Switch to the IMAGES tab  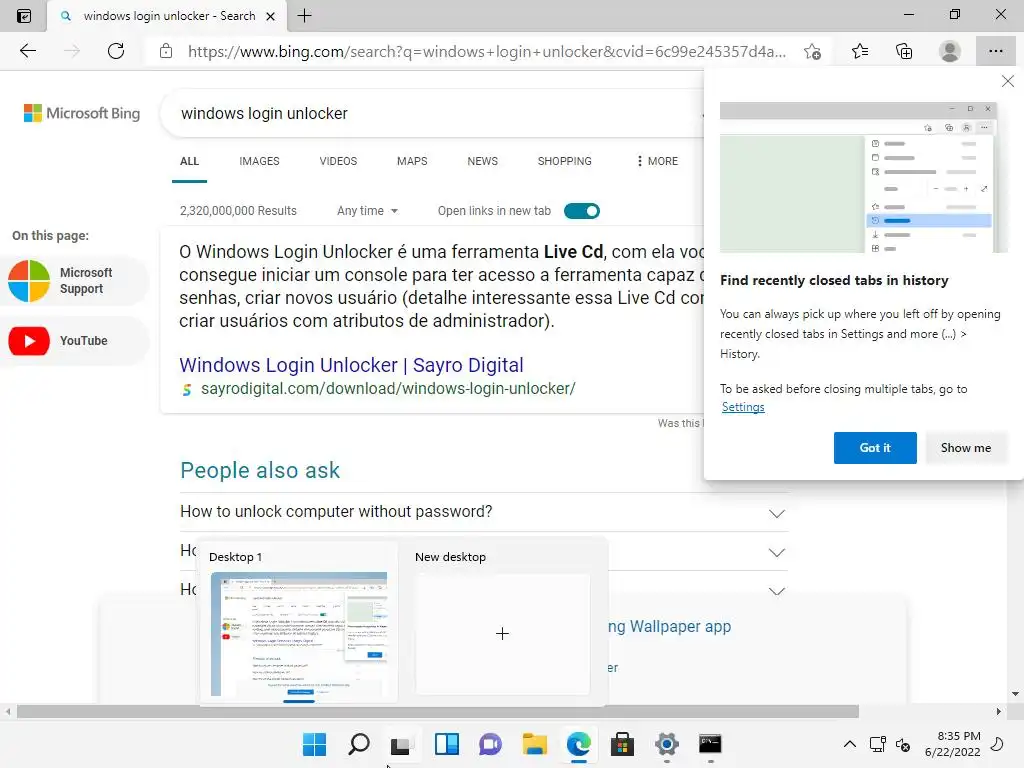point(259,161)
